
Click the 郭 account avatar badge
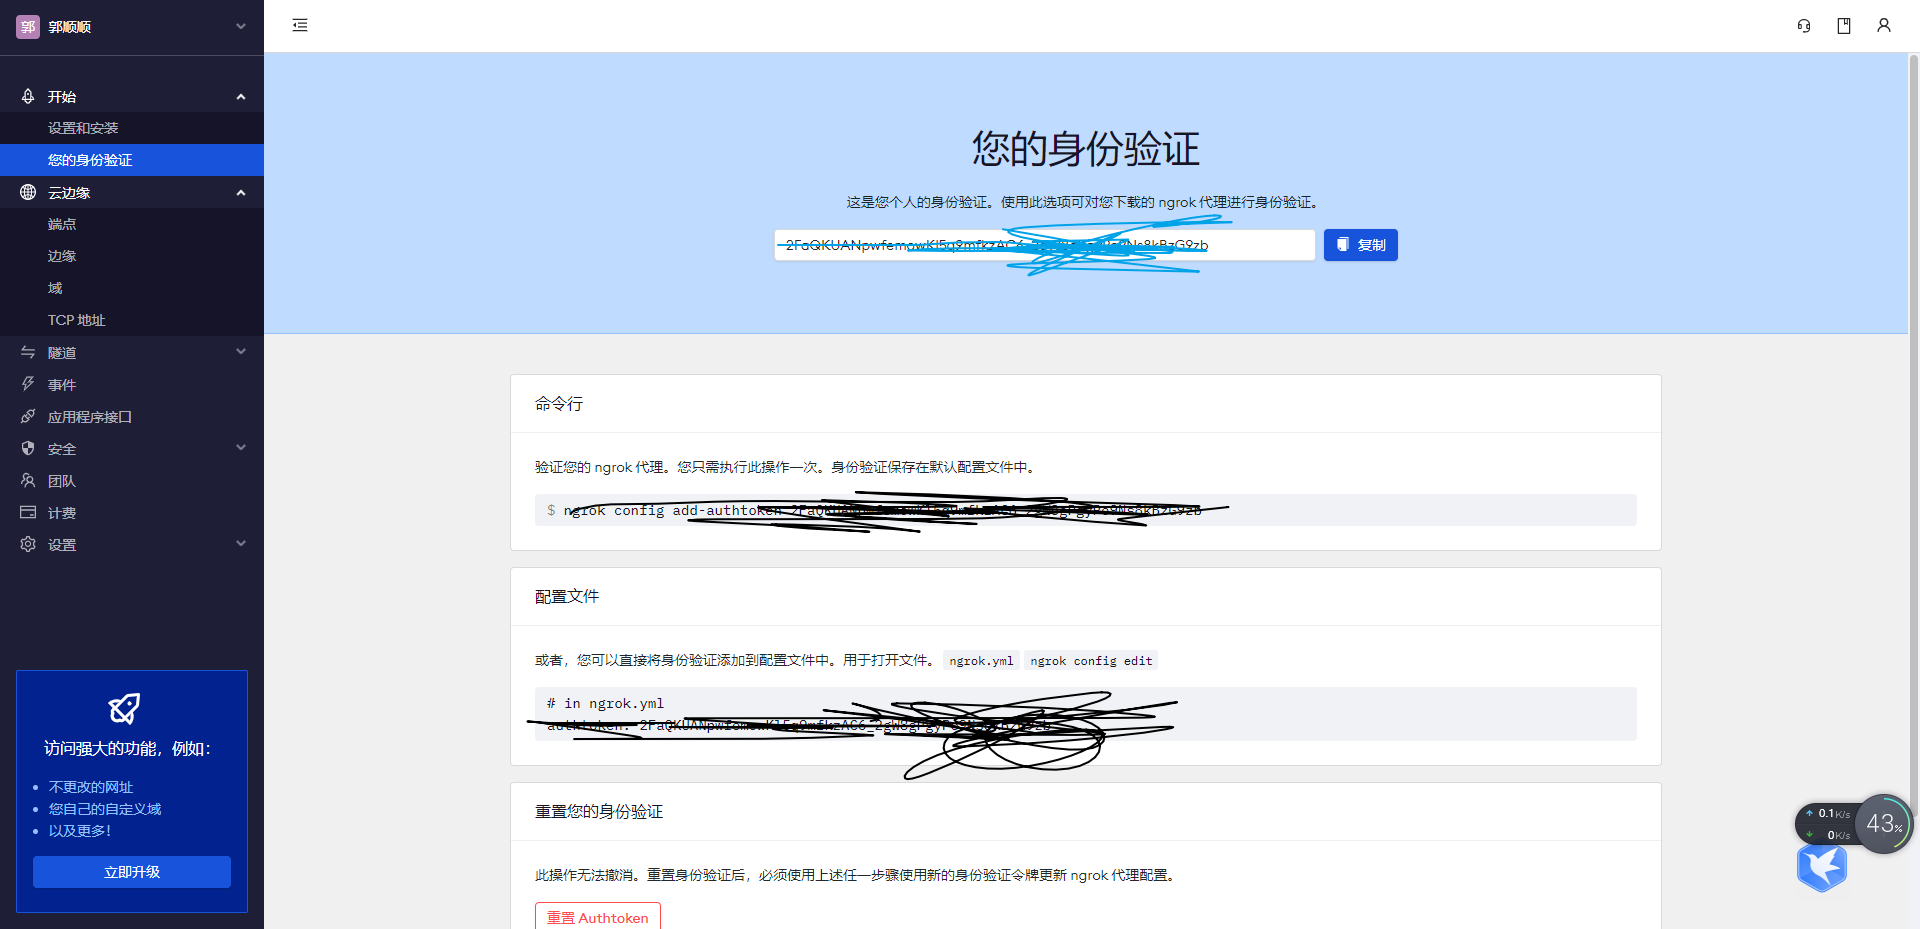[28, 27]
